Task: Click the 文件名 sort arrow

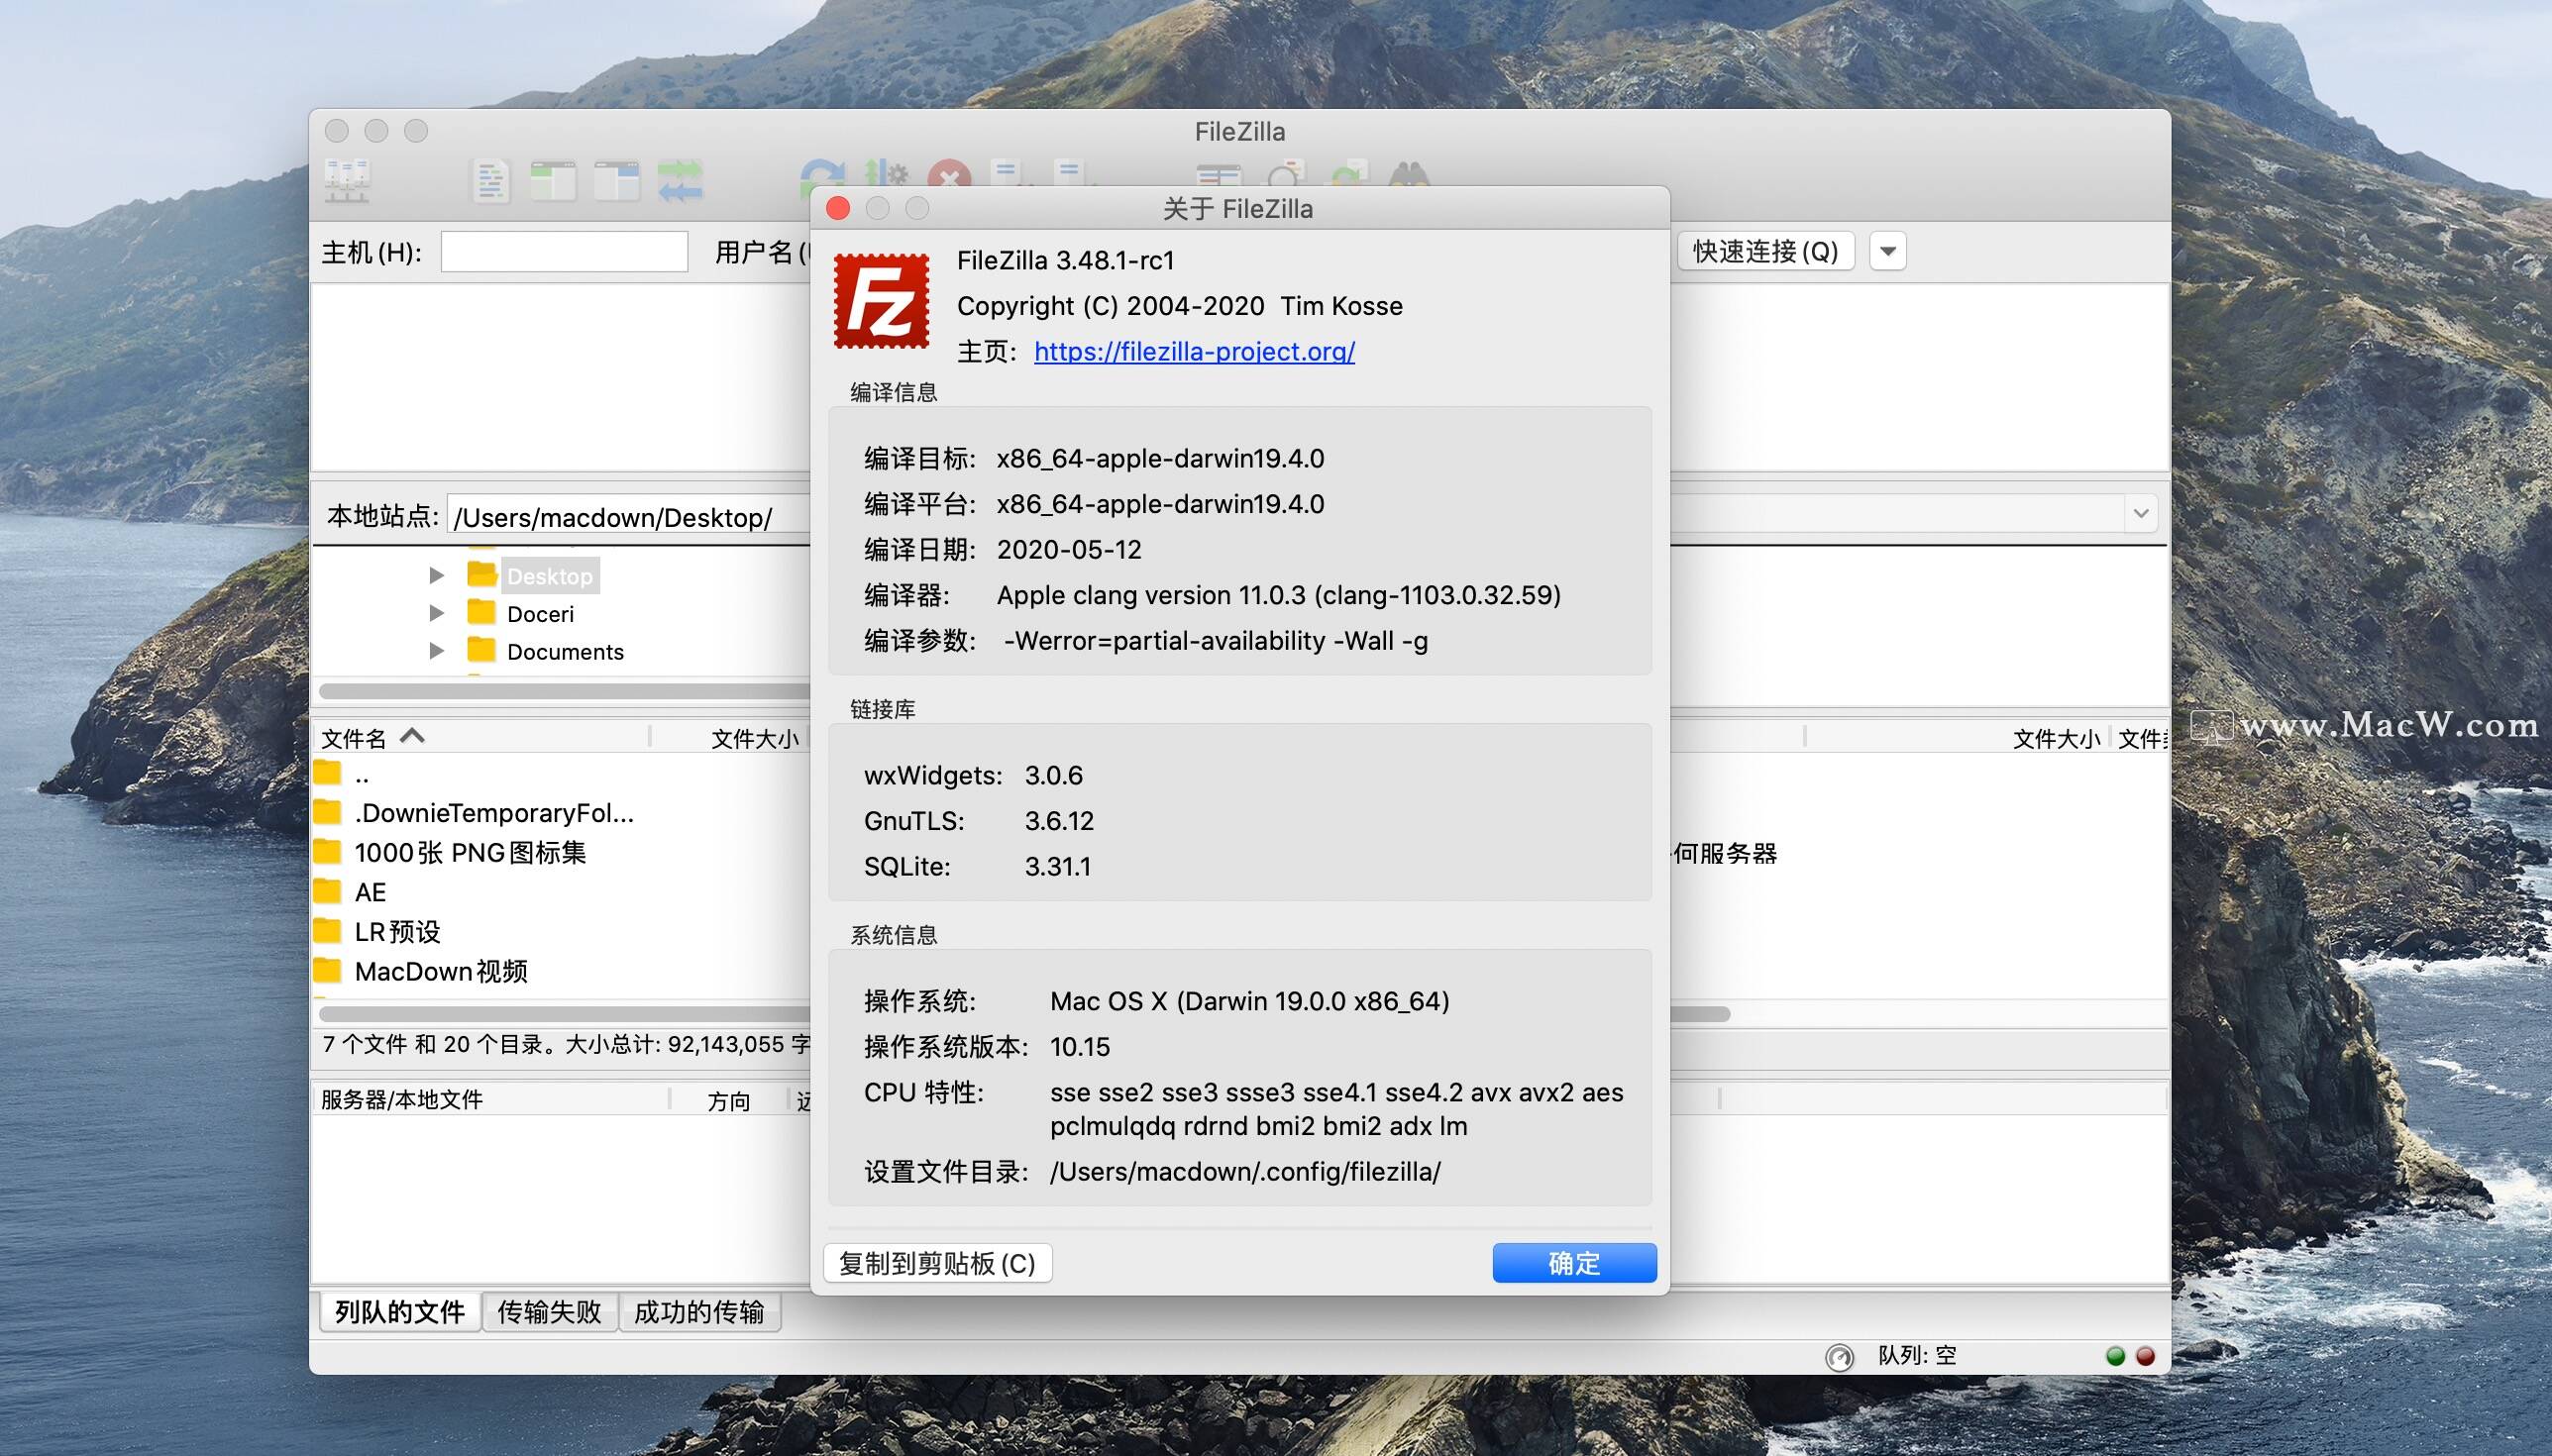Action: 412,736
